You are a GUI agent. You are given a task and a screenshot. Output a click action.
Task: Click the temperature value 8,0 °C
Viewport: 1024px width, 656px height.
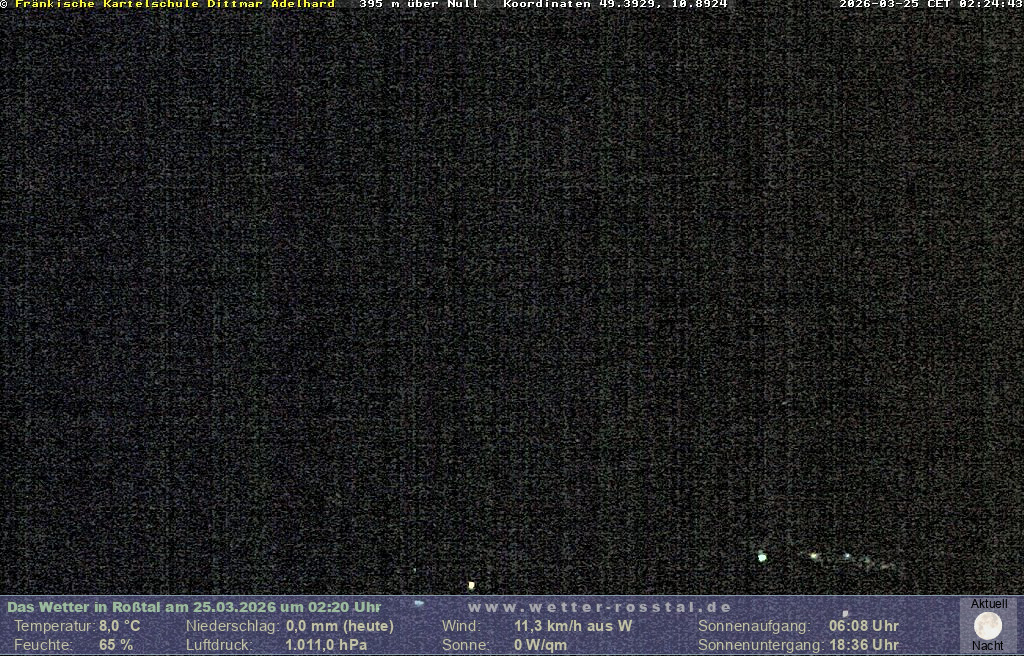(x=119, y=626)
